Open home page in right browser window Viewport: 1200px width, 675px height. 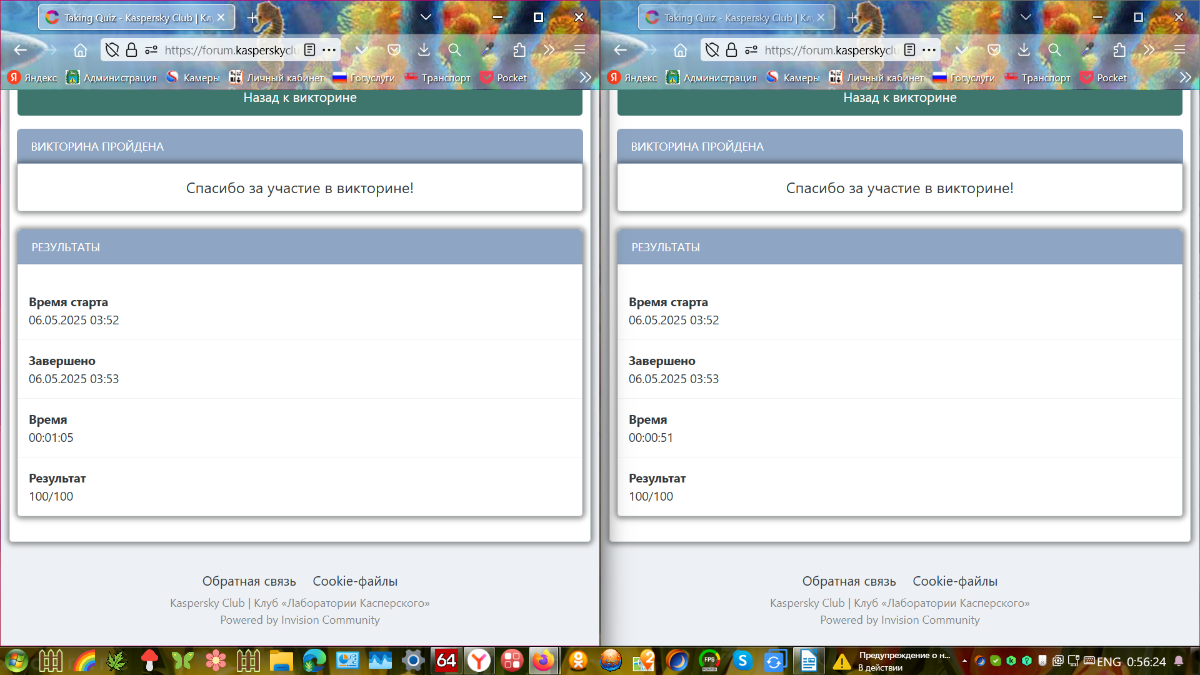tap(680, 50)
